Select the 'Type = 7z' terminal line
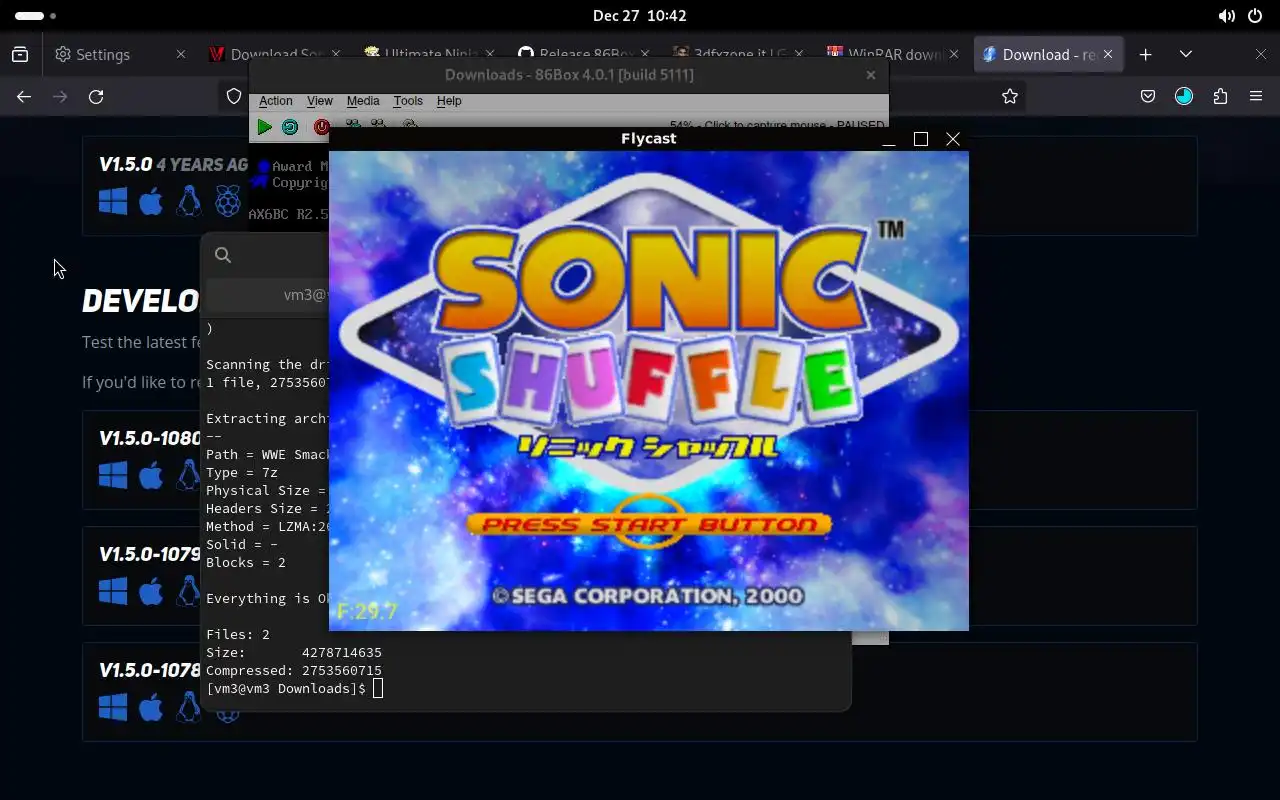The image size is (1280, 800). click(x=242, y=472)
